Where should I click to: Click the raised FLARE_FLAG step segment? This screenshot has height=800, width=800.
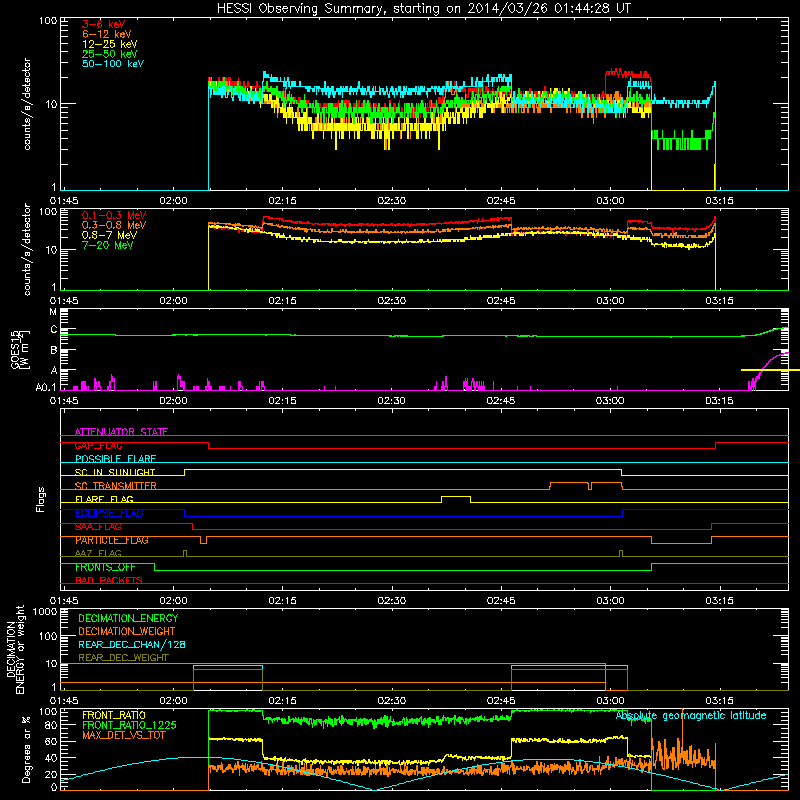pos(456,496)
